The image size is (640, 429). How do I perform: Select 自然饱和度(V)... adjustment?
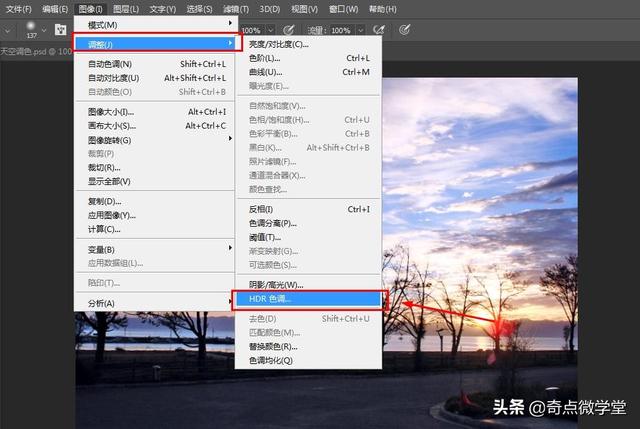pos(309,106)
